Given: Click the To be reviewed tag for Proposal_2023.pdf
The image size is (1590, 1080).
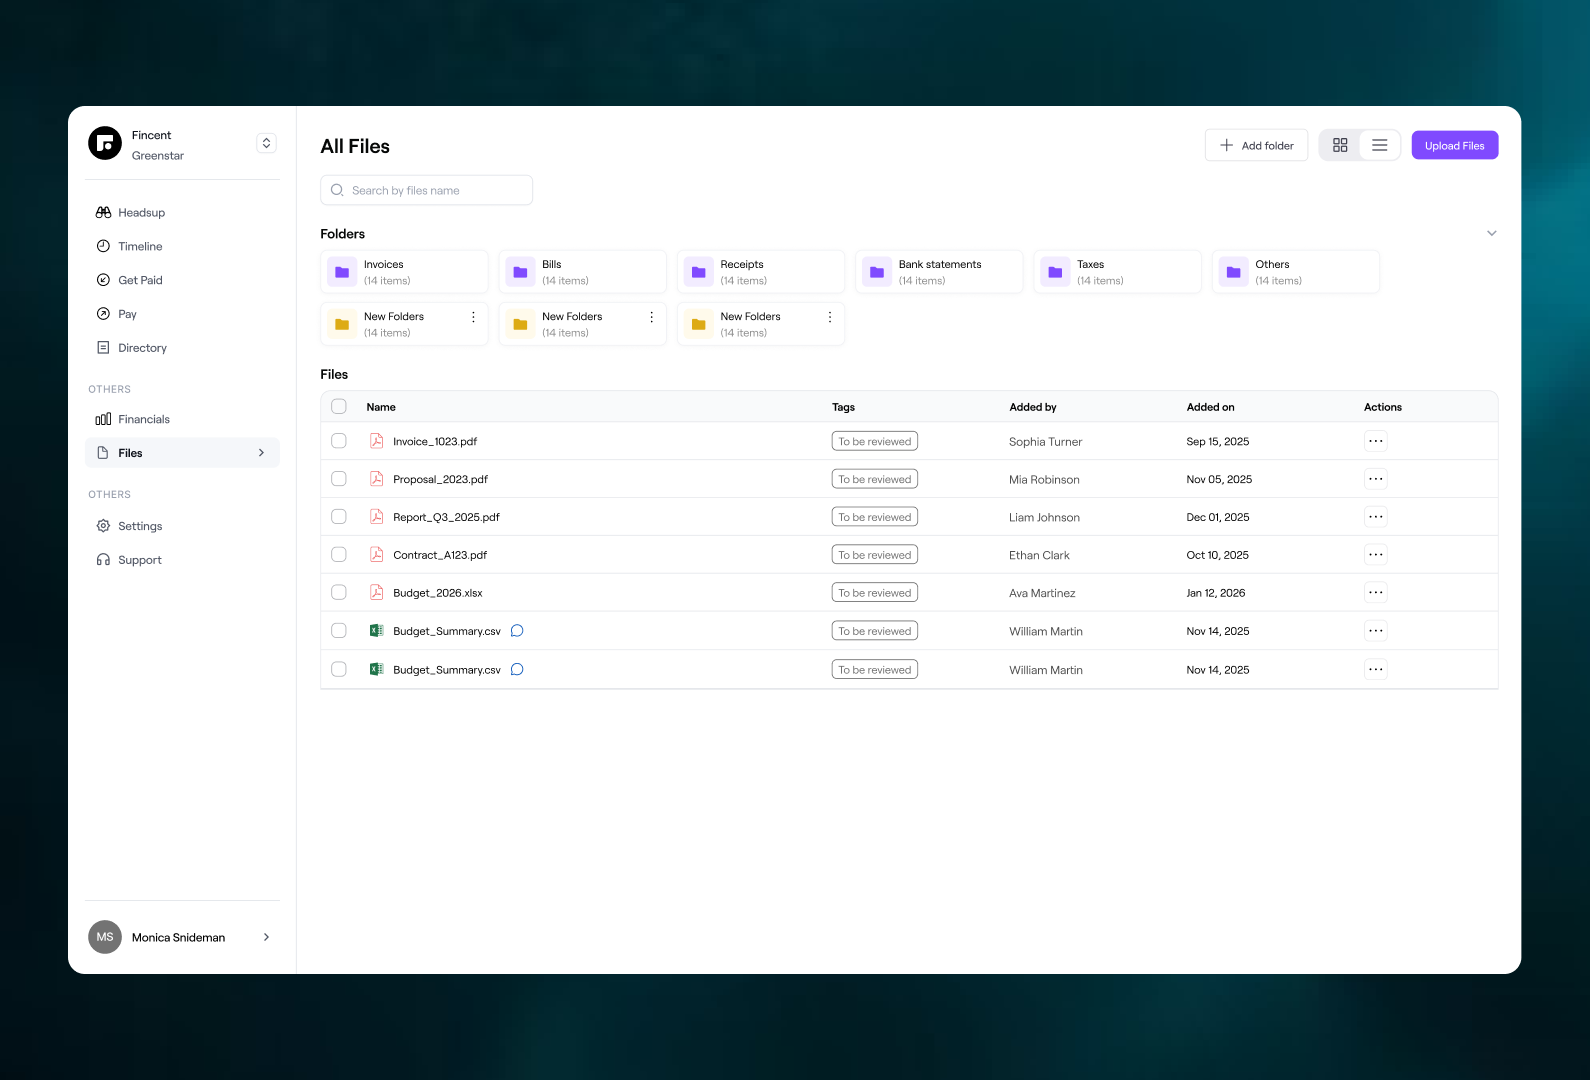Looking at the screenshot, I should point(875,479).
